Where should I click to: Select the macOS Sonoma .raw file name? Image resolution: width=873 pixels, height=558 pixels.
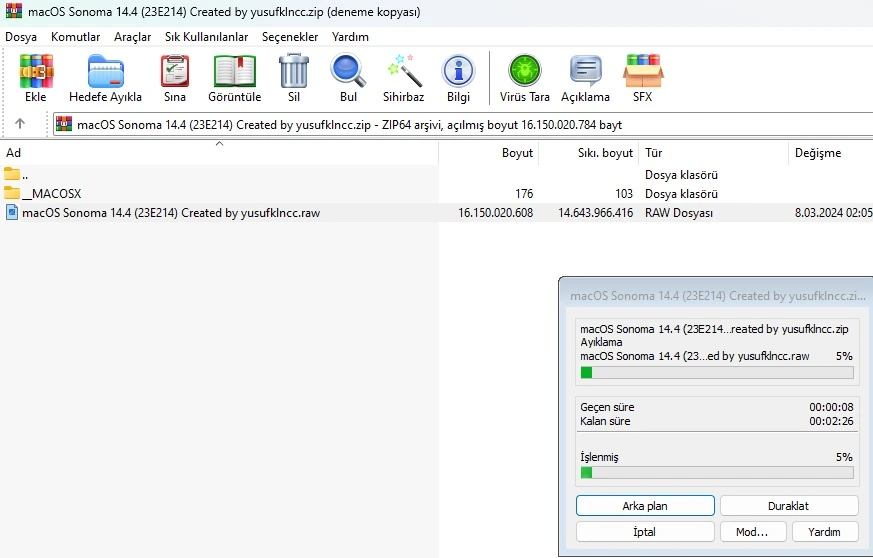pos(171,213)
